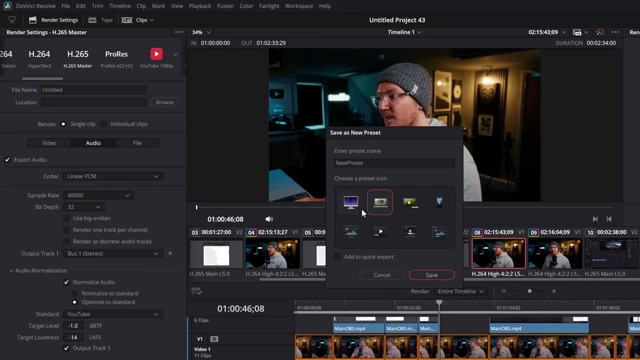
Task: Open the Sample Rate dropdown
Action: (x=98, y=196)
